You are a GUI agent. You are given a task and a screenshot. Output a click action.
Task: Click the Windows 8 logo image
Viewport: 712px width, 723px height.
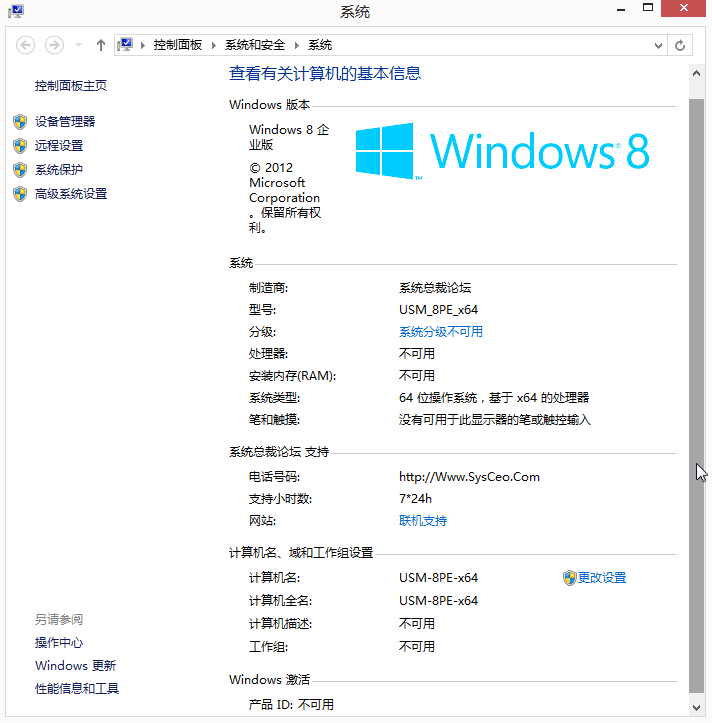coord(503,151)
